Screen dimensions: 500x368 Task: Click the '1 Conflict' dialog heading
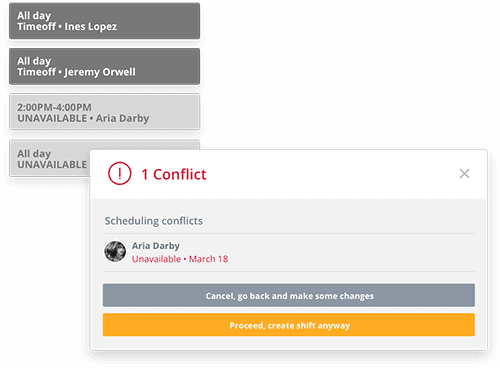(174, 174)
